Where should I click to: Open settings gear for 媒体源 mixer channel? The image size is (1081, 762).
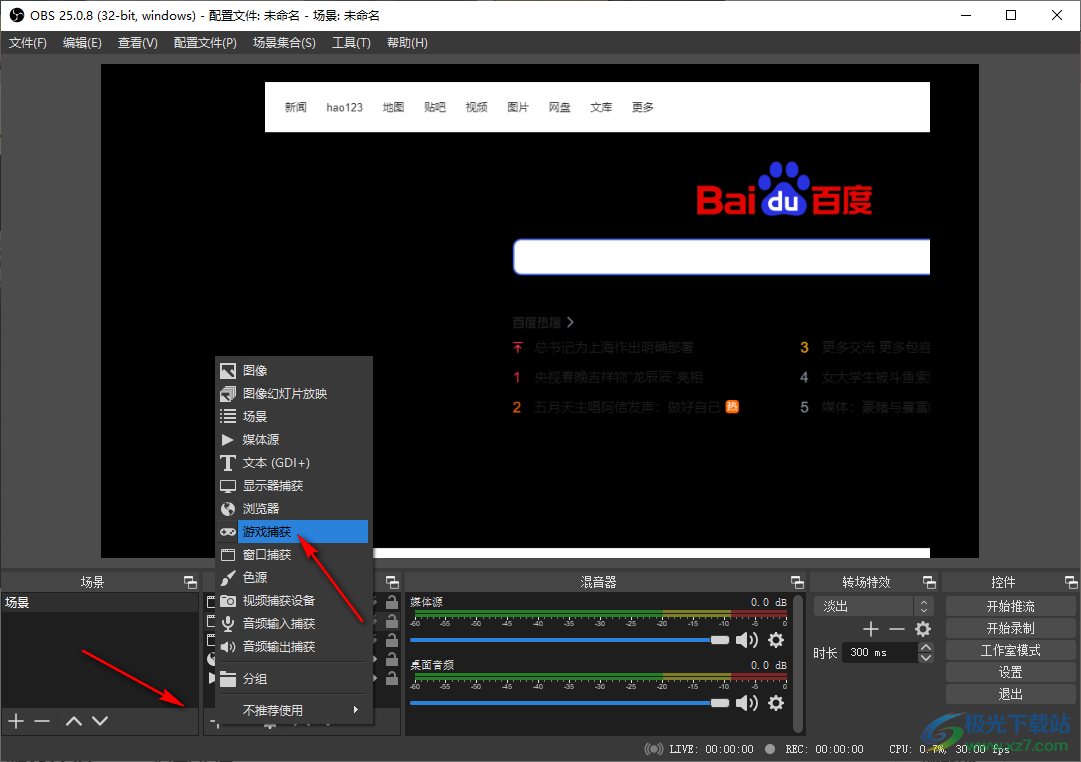pyautogui.click(x=776, y=640)
